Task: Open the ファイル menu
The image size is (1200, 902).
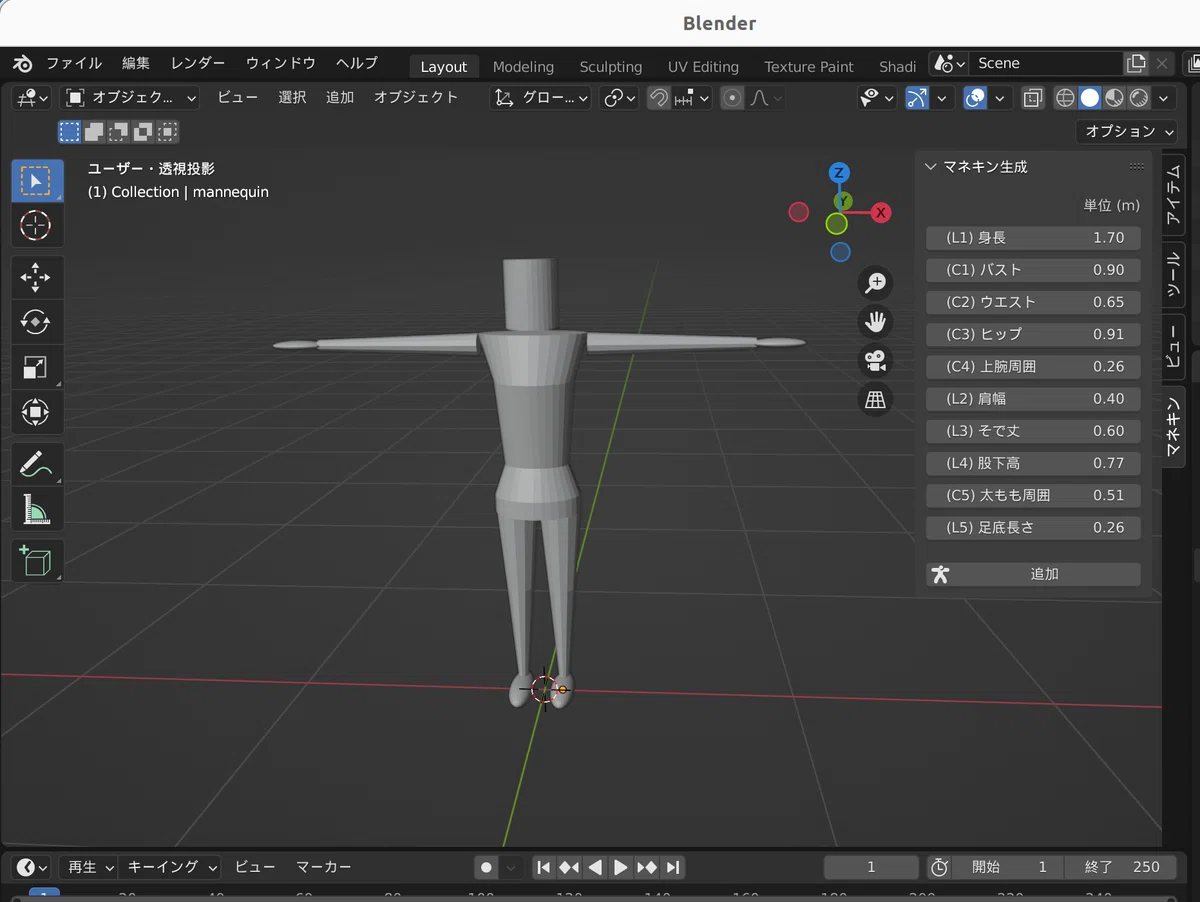Action: pos(74,63)
